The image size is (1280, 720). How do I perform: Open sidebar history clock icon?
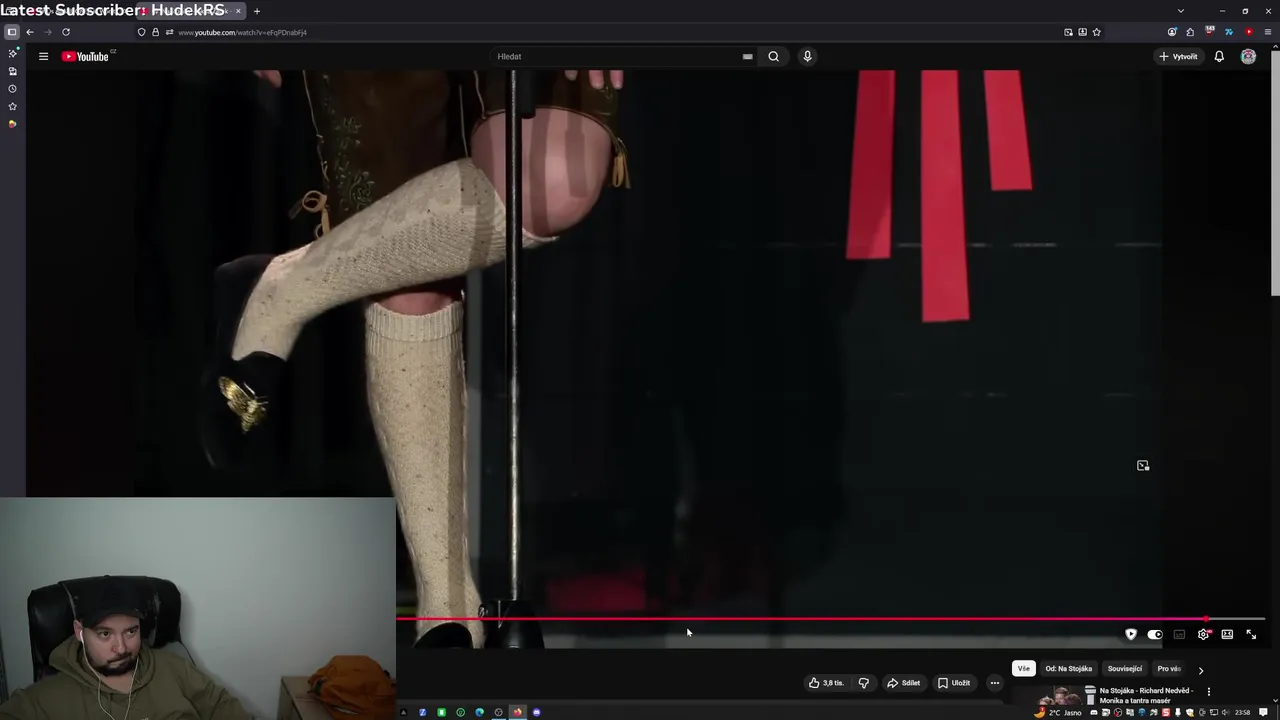click(x=12, y=89)
